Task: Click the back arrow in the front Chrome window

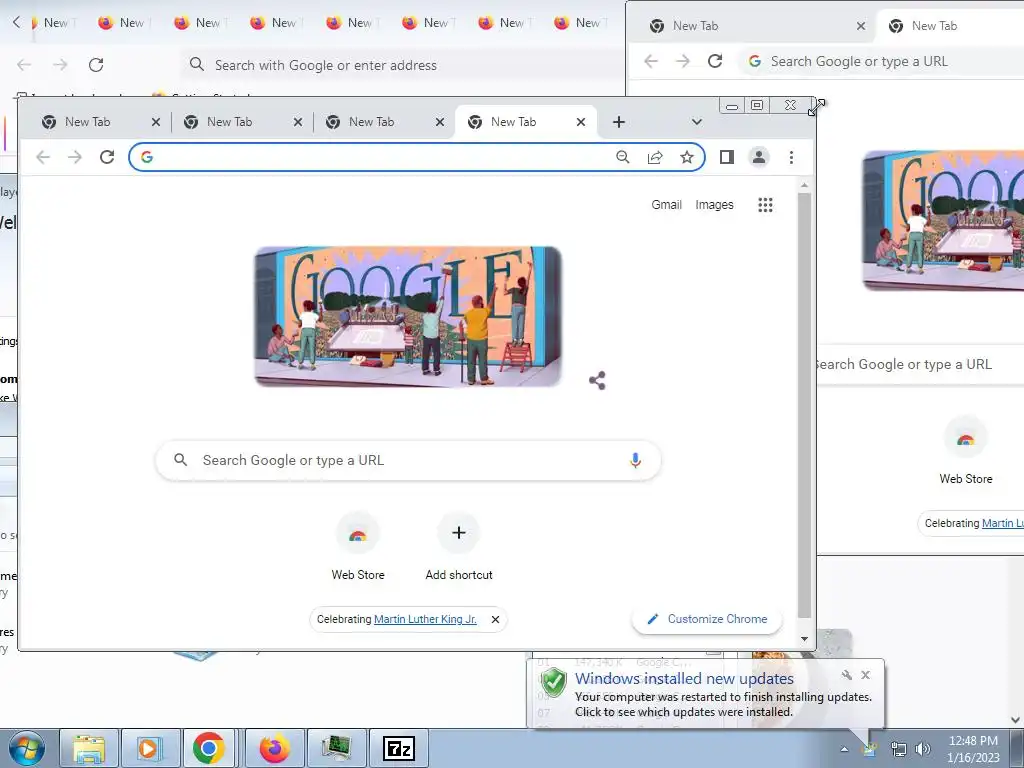Action: [43, 157]
